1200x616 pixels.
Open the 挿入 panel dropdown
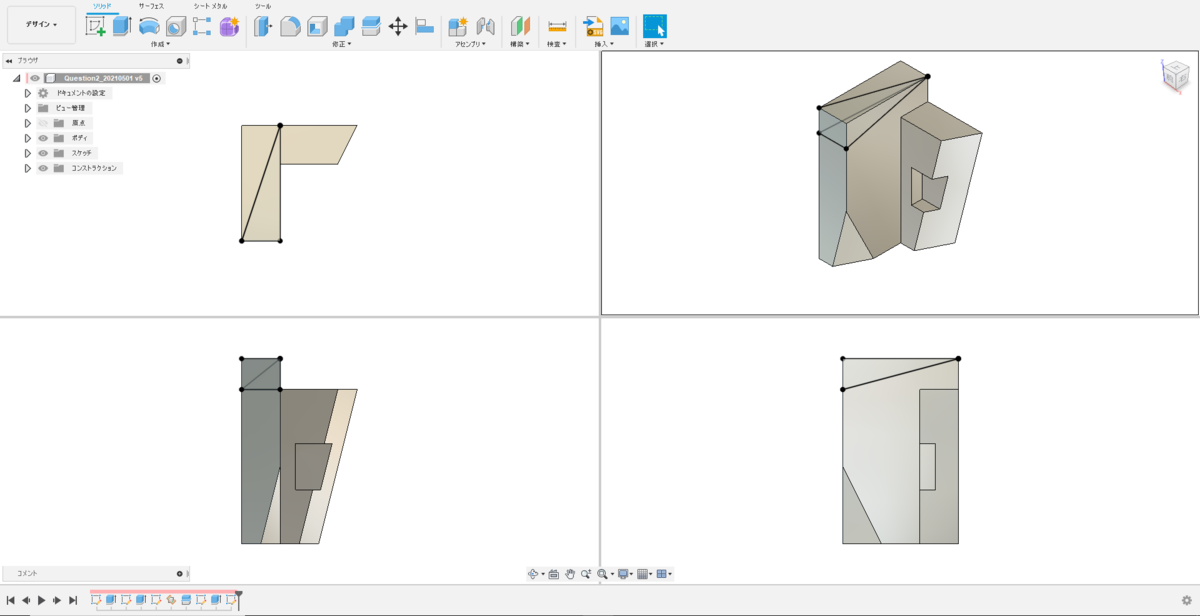click(606, 44)
